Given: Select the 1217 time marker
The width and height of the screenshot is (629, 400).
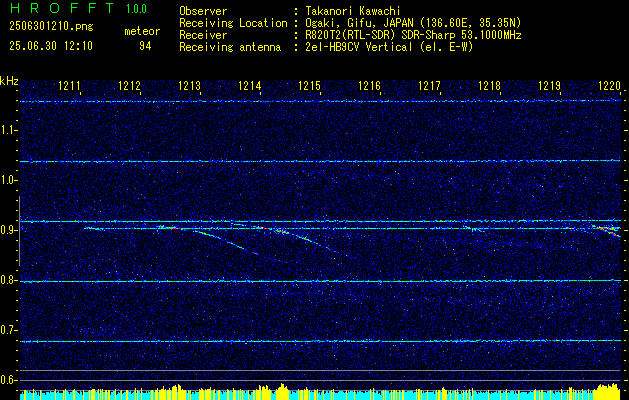Looking at the screenshot, I should coord(430,85).
